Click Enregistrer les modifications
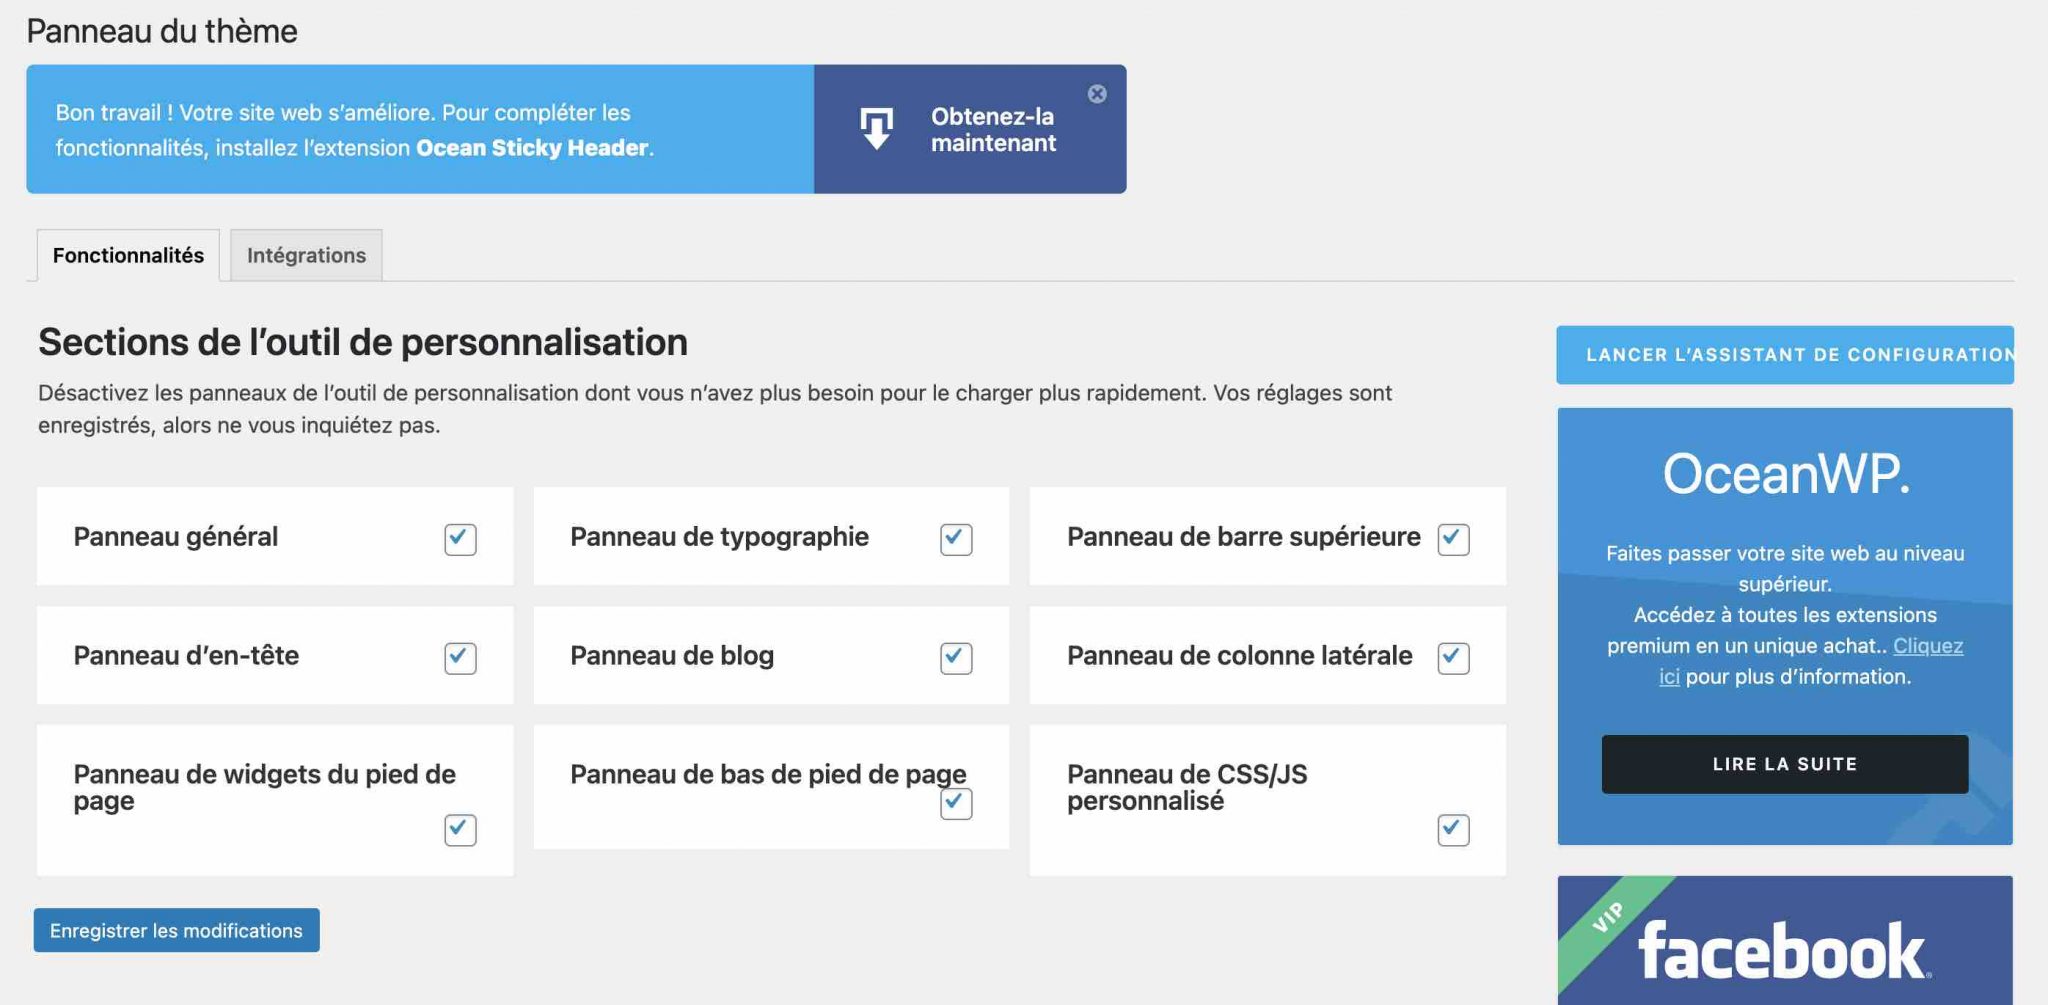The width and height of the screenshot is (2048, 1005). coord(176,929)
